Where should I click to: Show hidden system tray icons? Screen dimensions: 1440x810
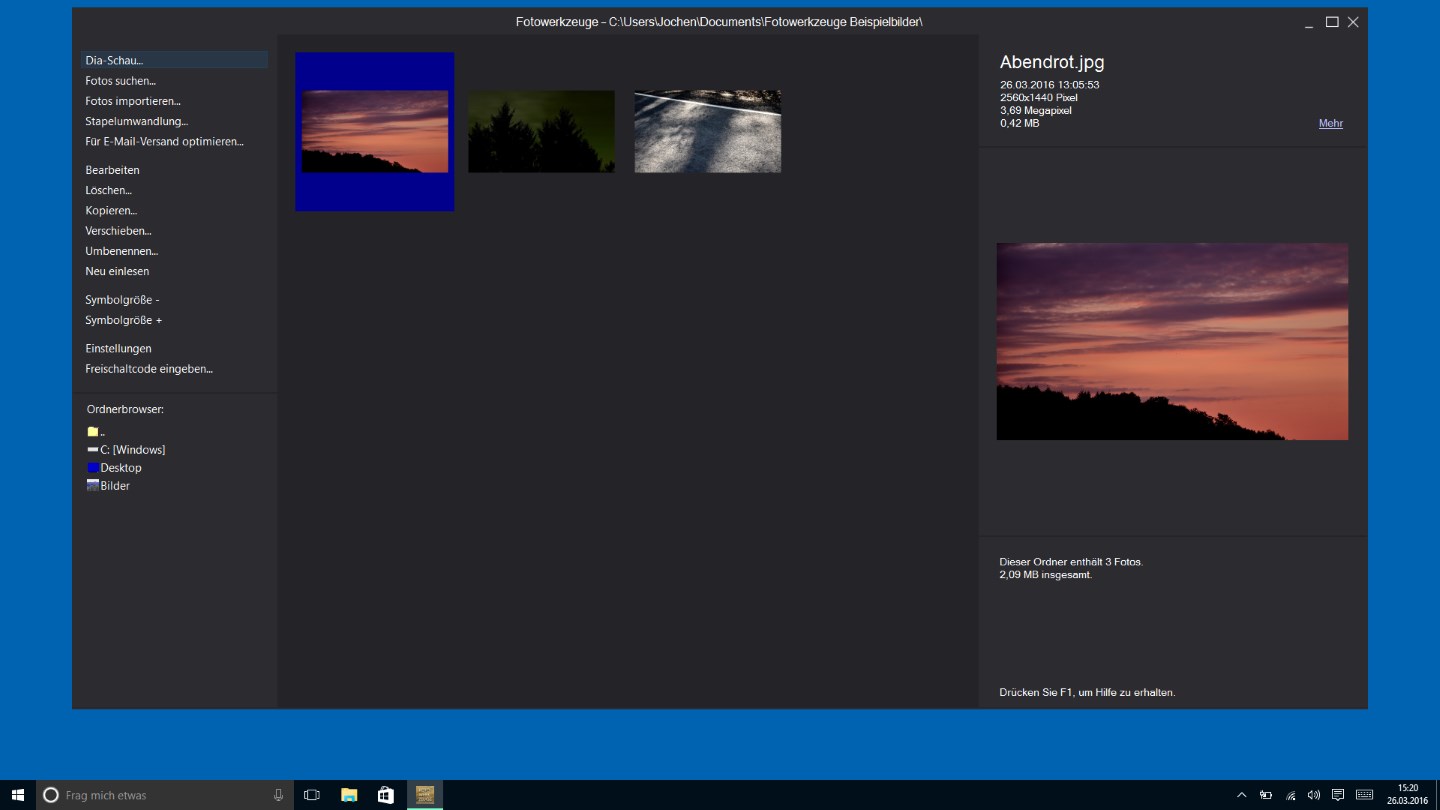point(1242,795)
